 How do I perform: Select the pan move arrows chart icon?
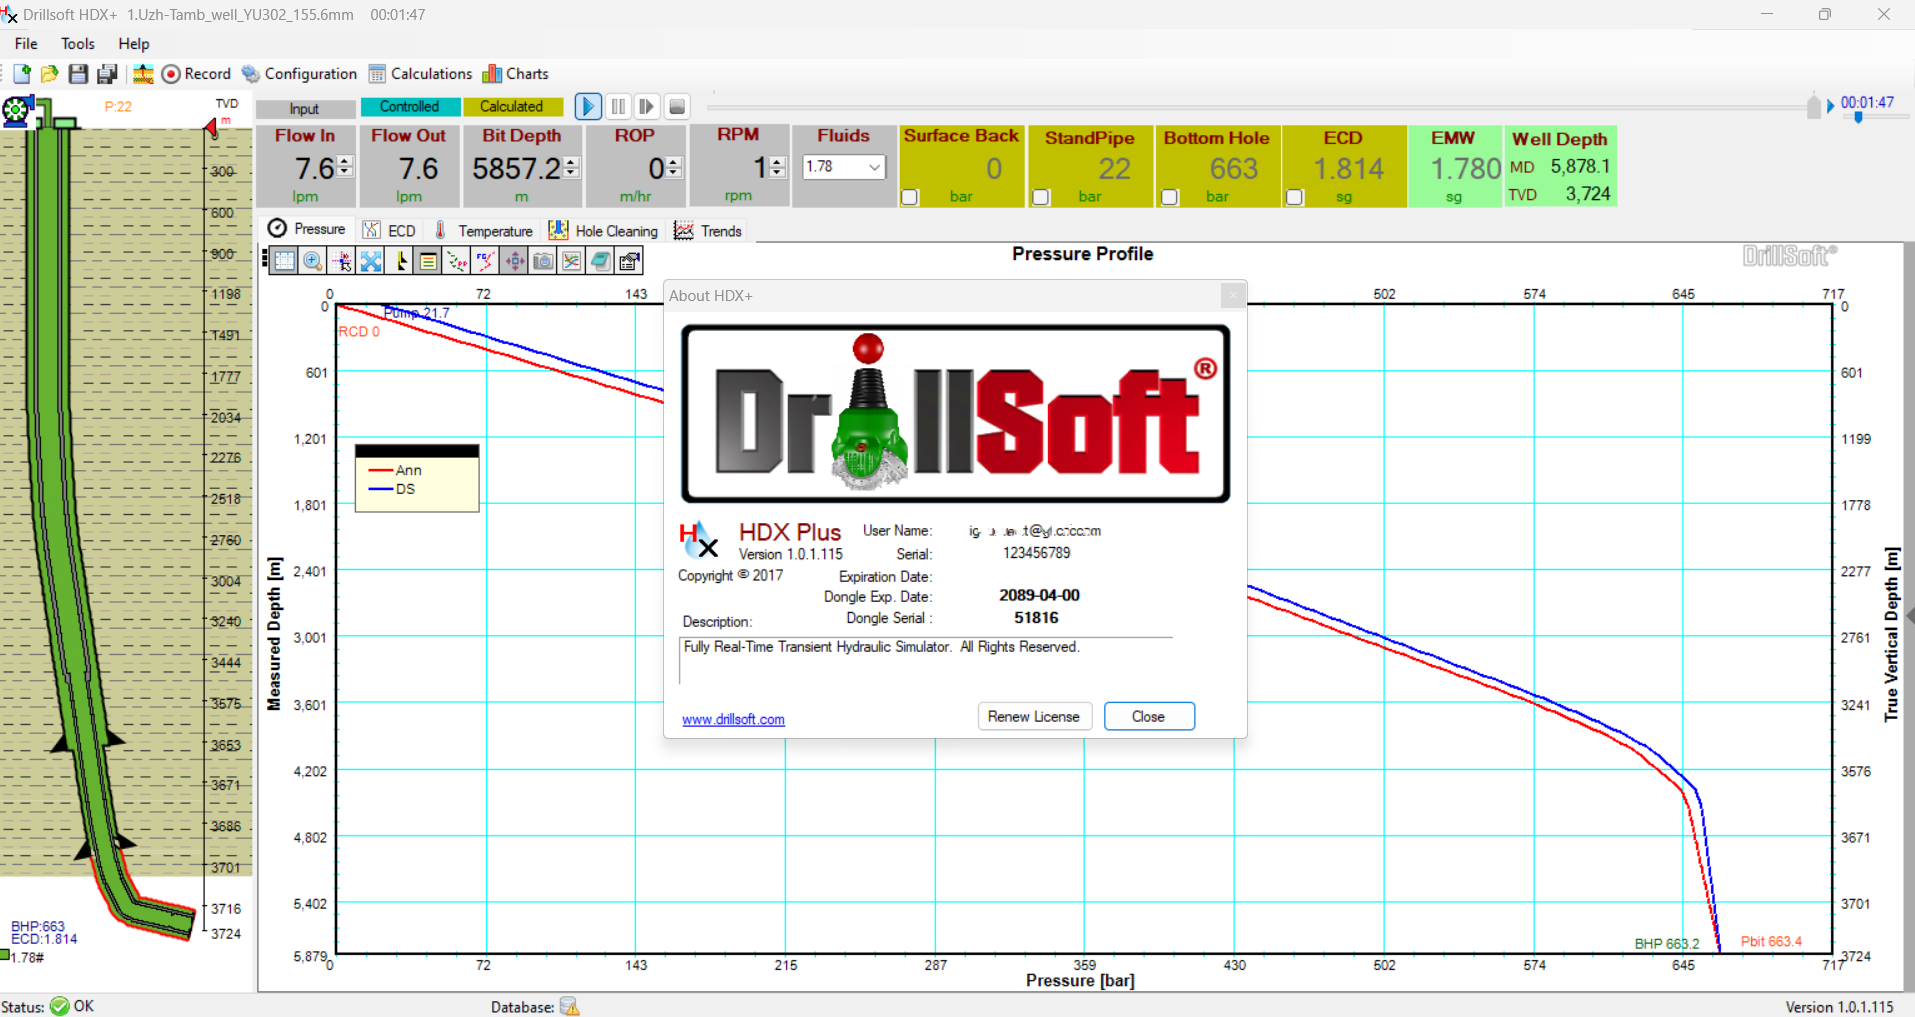(515, 261)
